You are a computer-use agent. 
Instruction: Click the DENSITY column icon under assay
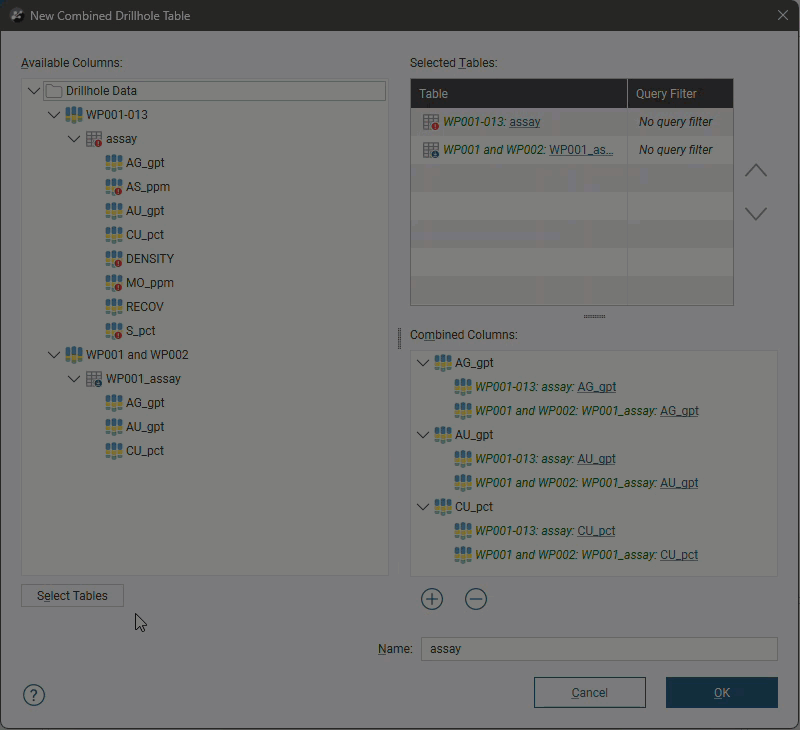click(x=114, y=259)
